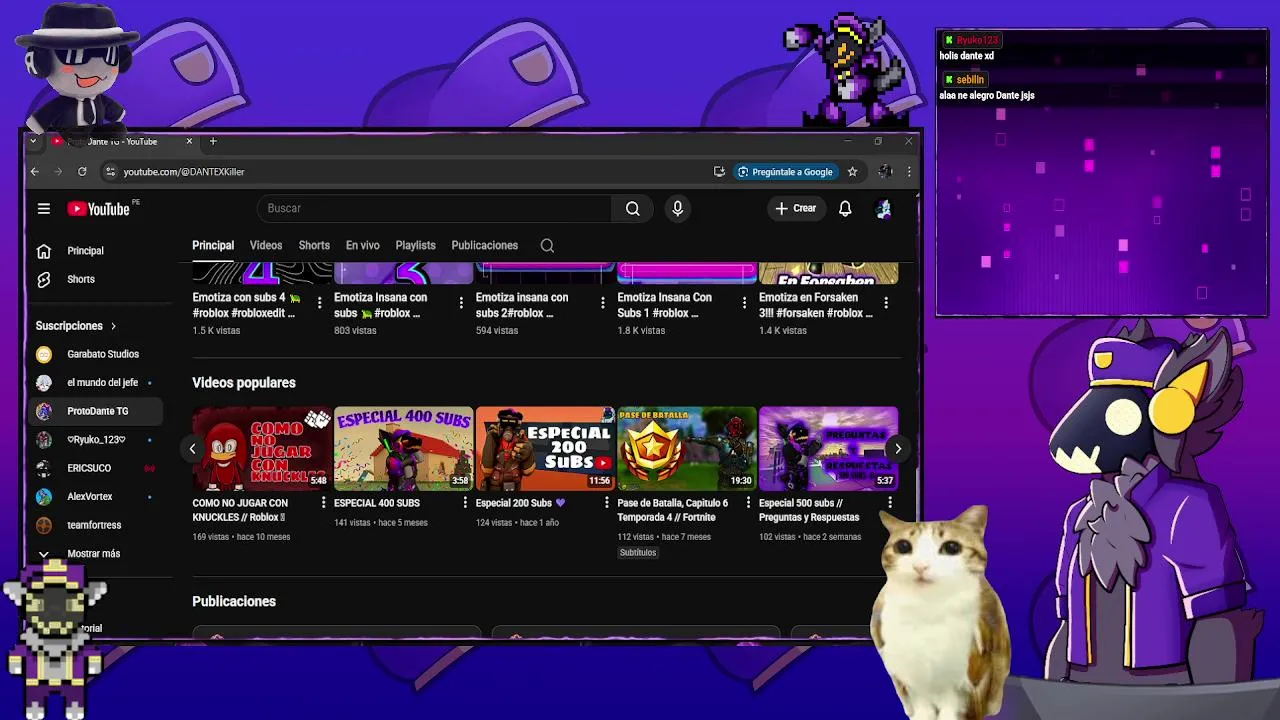Open Especial 200 Subs thumbnail

(545, 449)
